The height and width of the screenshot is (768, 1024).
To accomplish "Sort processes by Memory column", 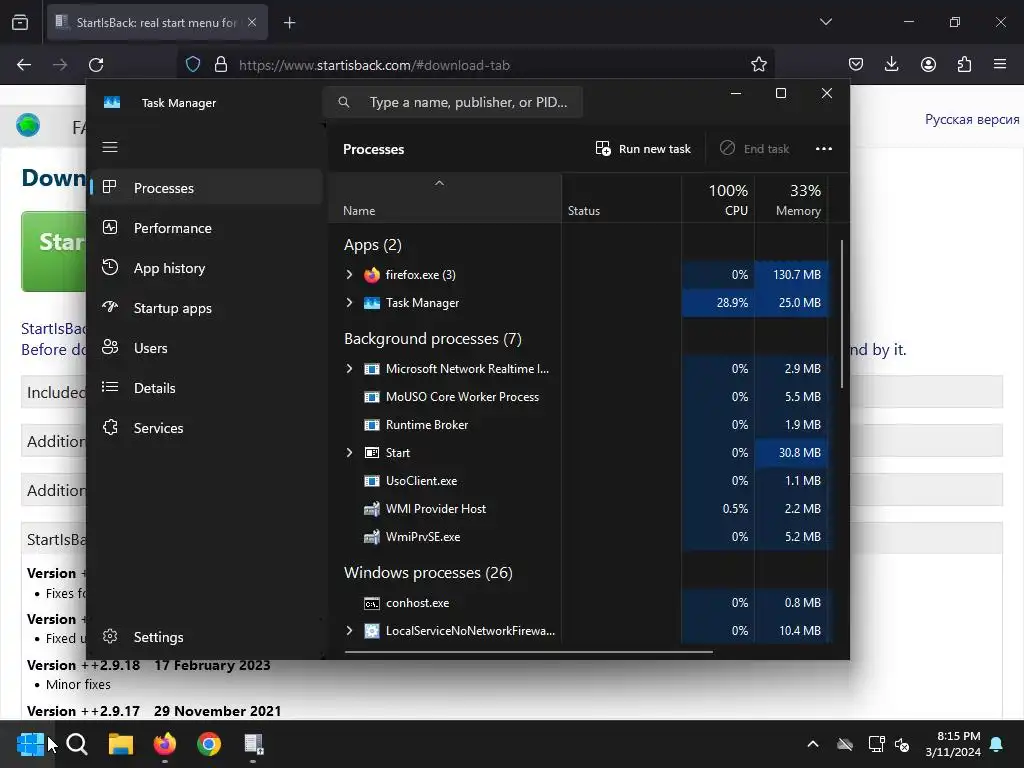I will tap(792, 199).
